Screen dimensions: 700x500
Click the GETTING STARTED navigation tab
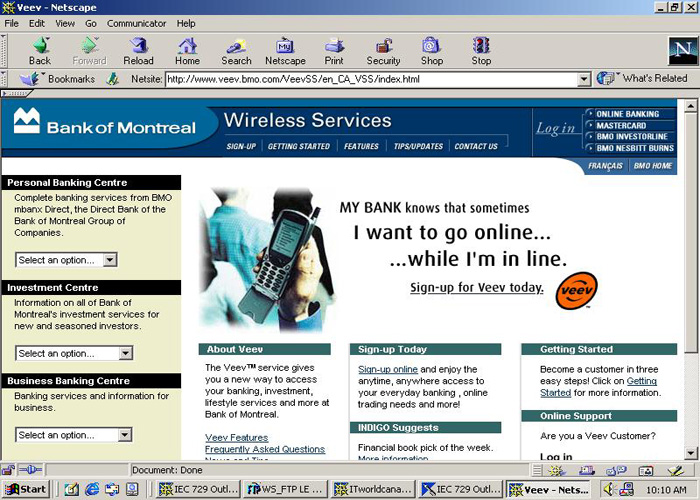(x=299, y=146)
